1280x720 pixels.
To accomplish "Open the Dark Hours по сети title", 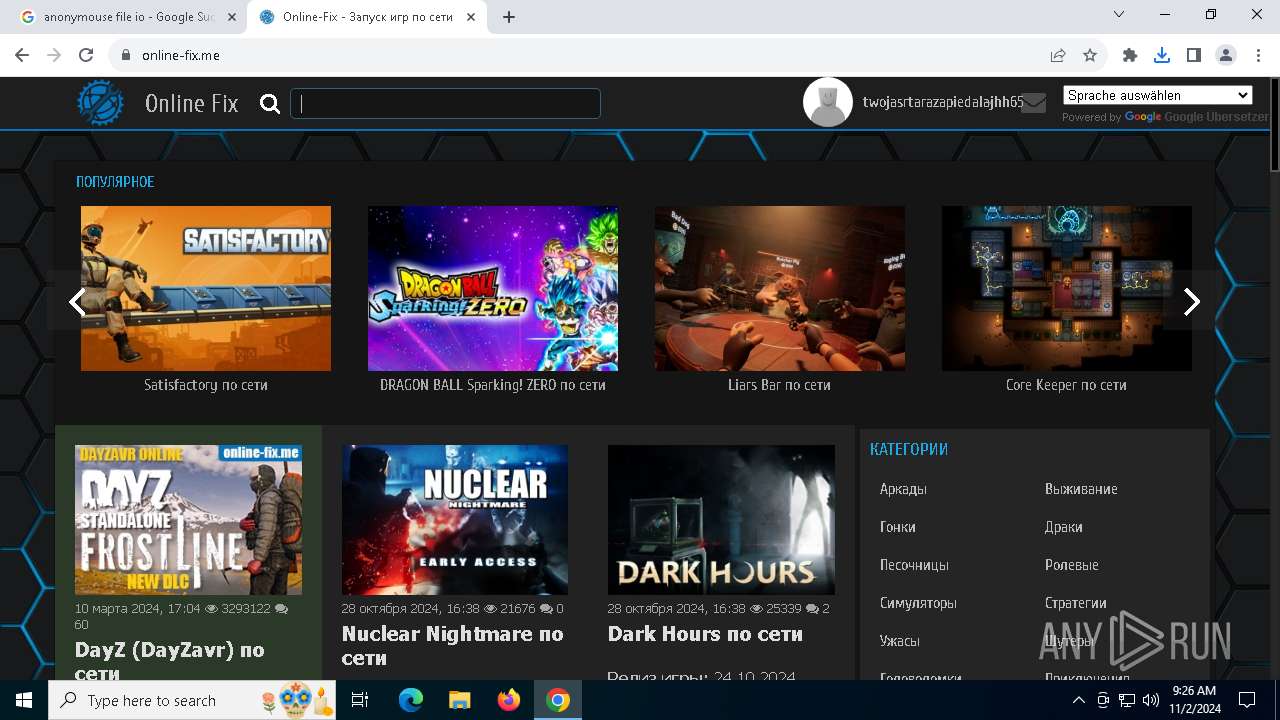I will (x=705, y=634).
